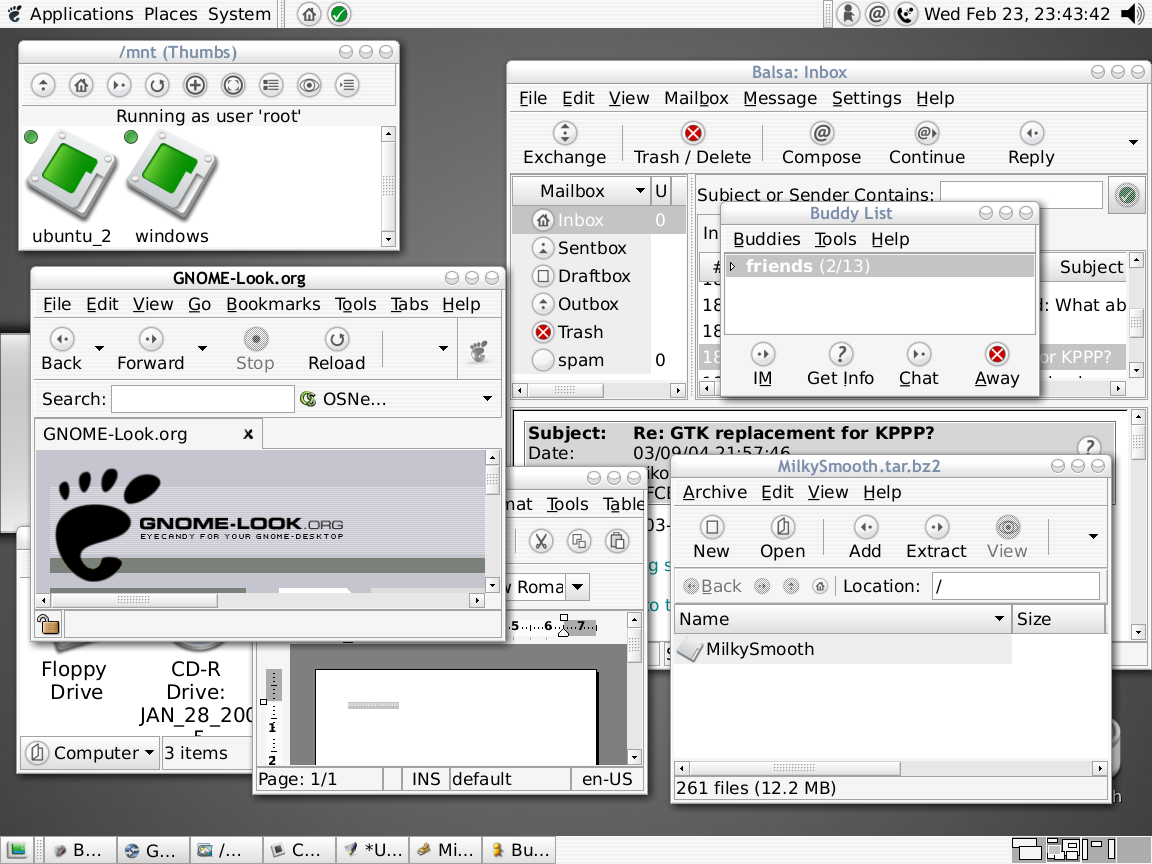The height and width of the screenshot is (864, 1152).
Task: Click home launcher icon in top panel
Action: pos(309,14)
